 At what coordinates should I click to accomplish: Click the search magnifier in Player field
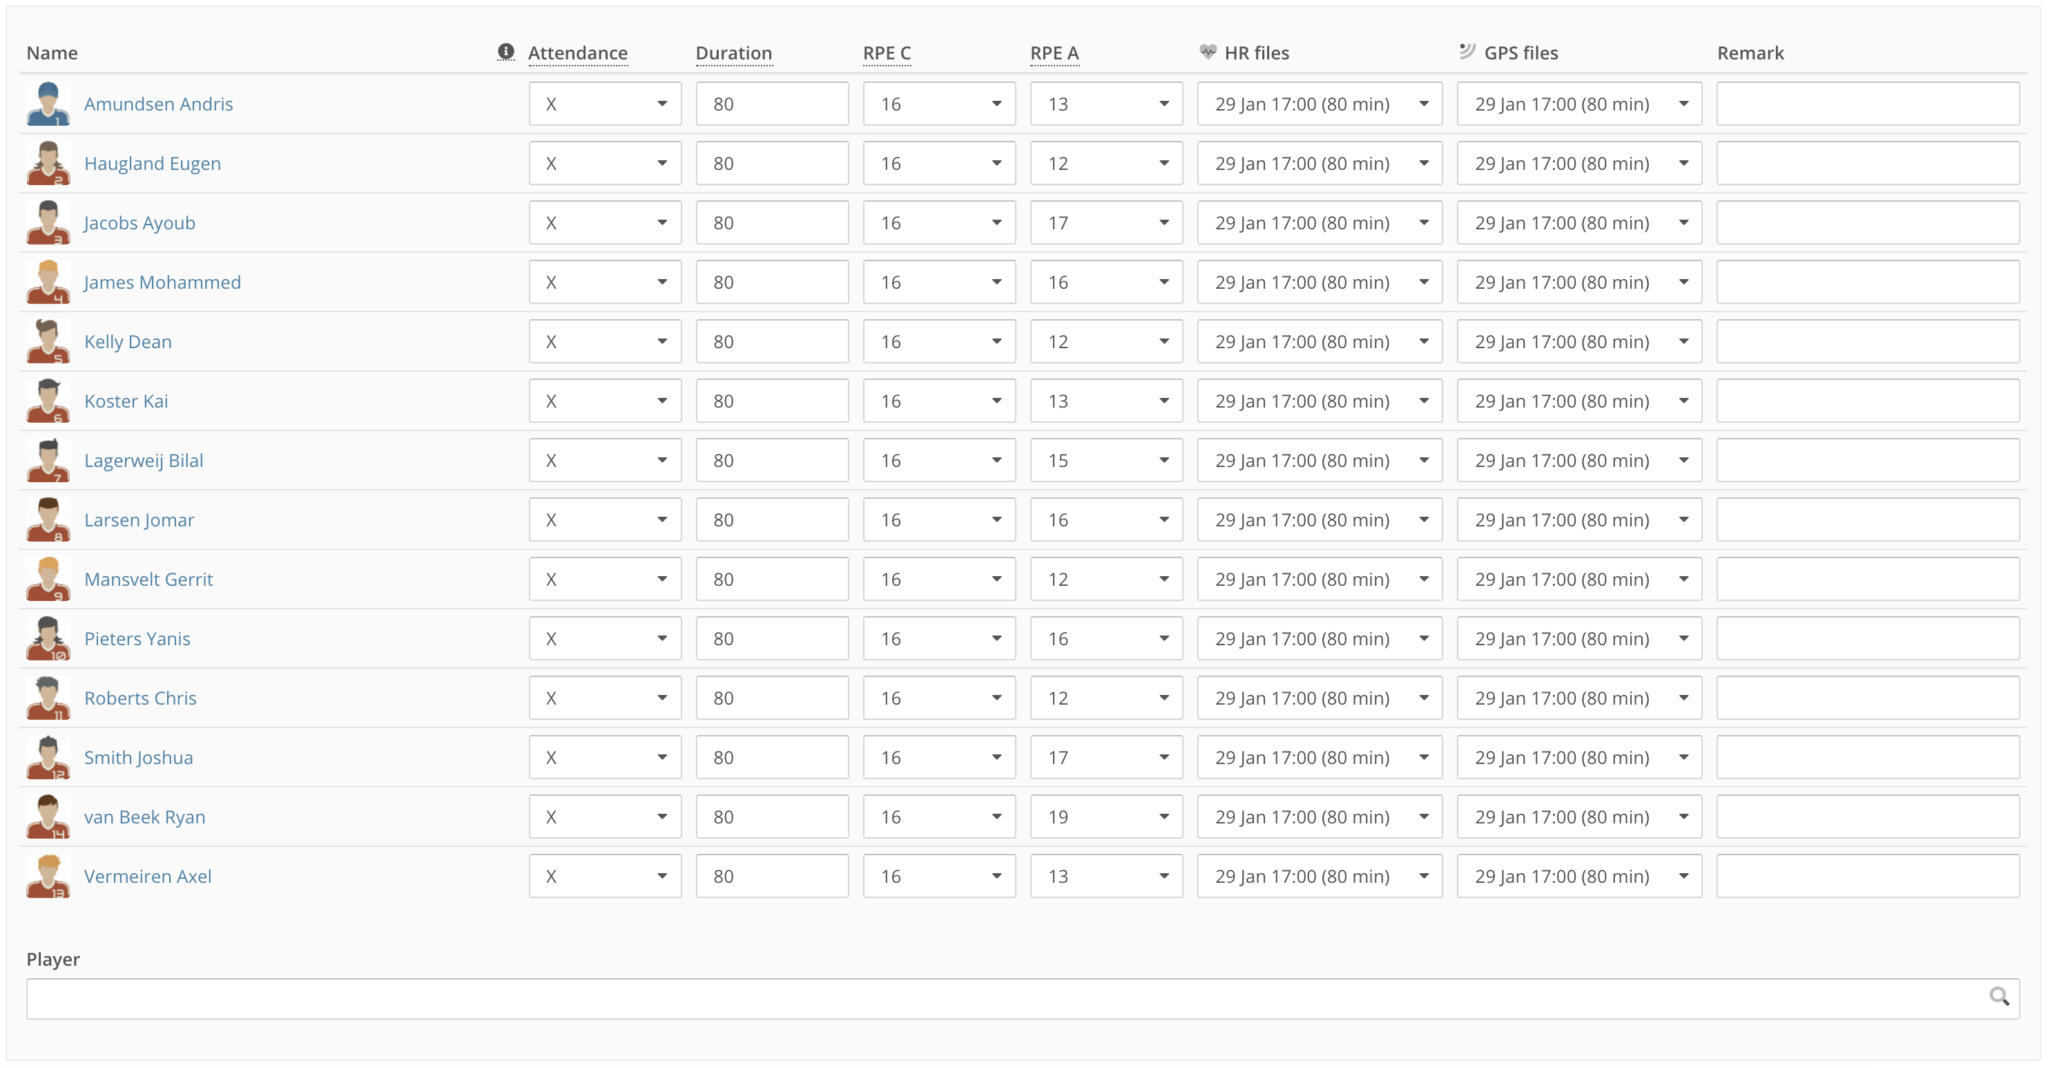1998,997
